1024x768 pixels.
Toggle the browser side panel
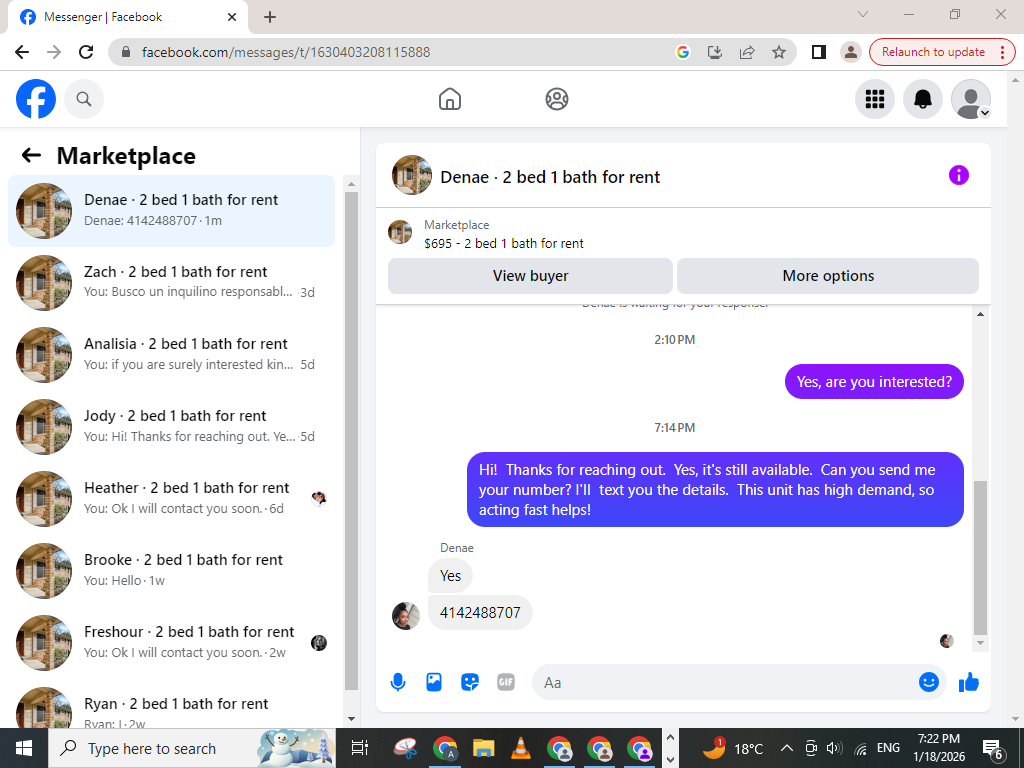[x=818, y=52]
